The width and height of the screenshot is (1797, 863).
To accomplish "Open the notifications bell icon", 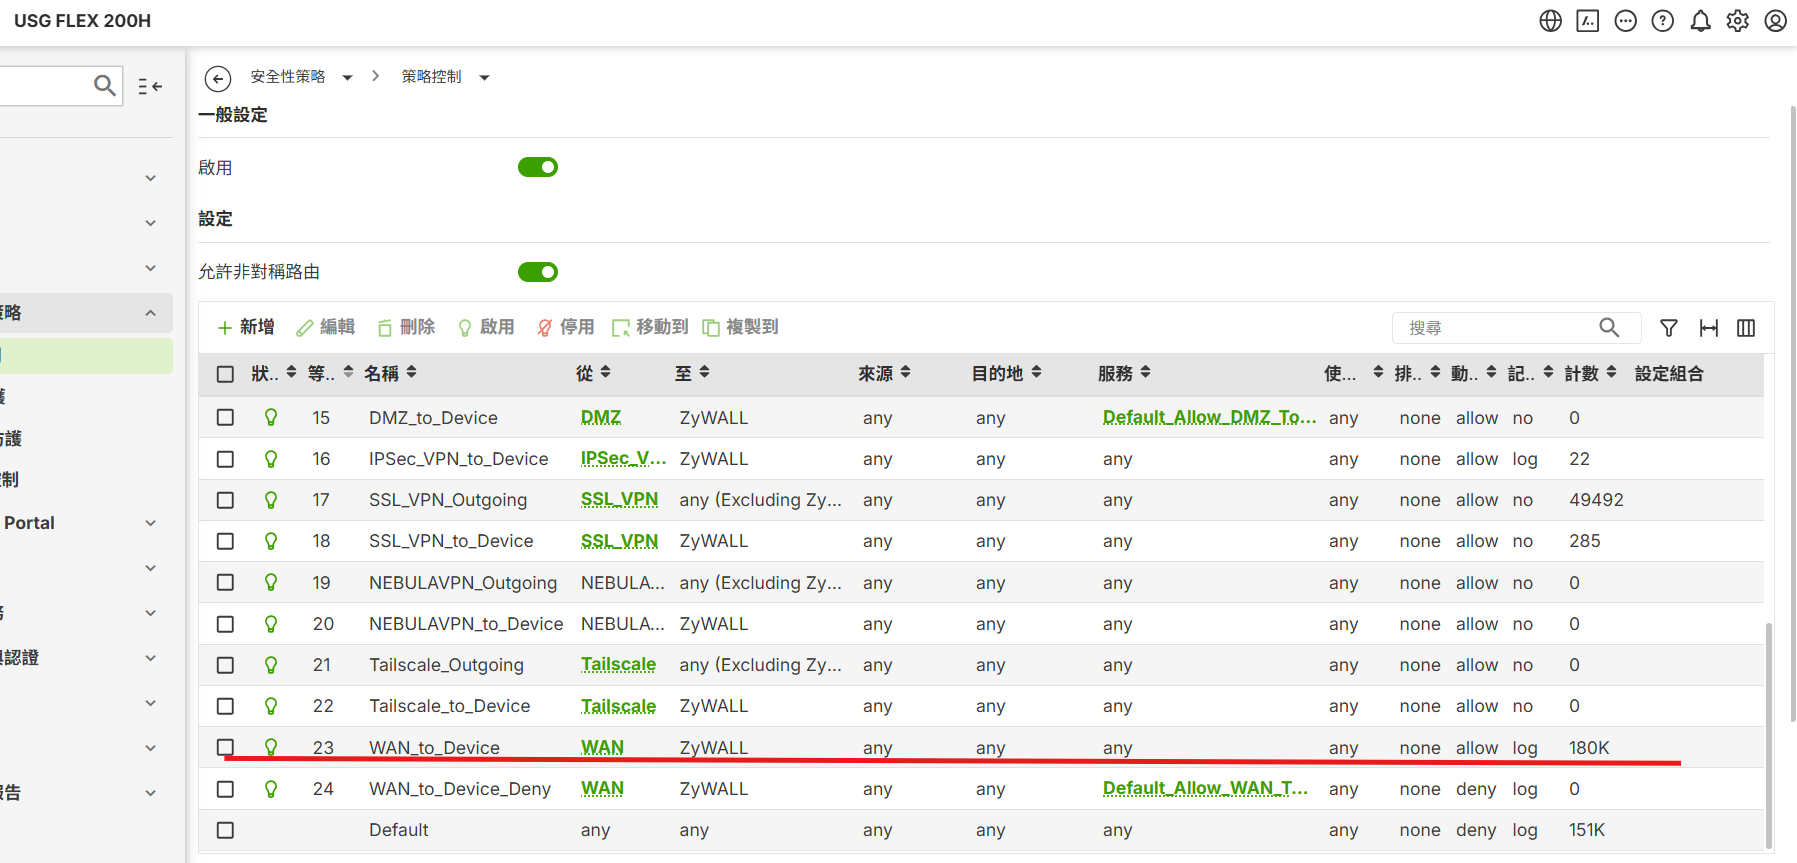I will point(1700,21).
